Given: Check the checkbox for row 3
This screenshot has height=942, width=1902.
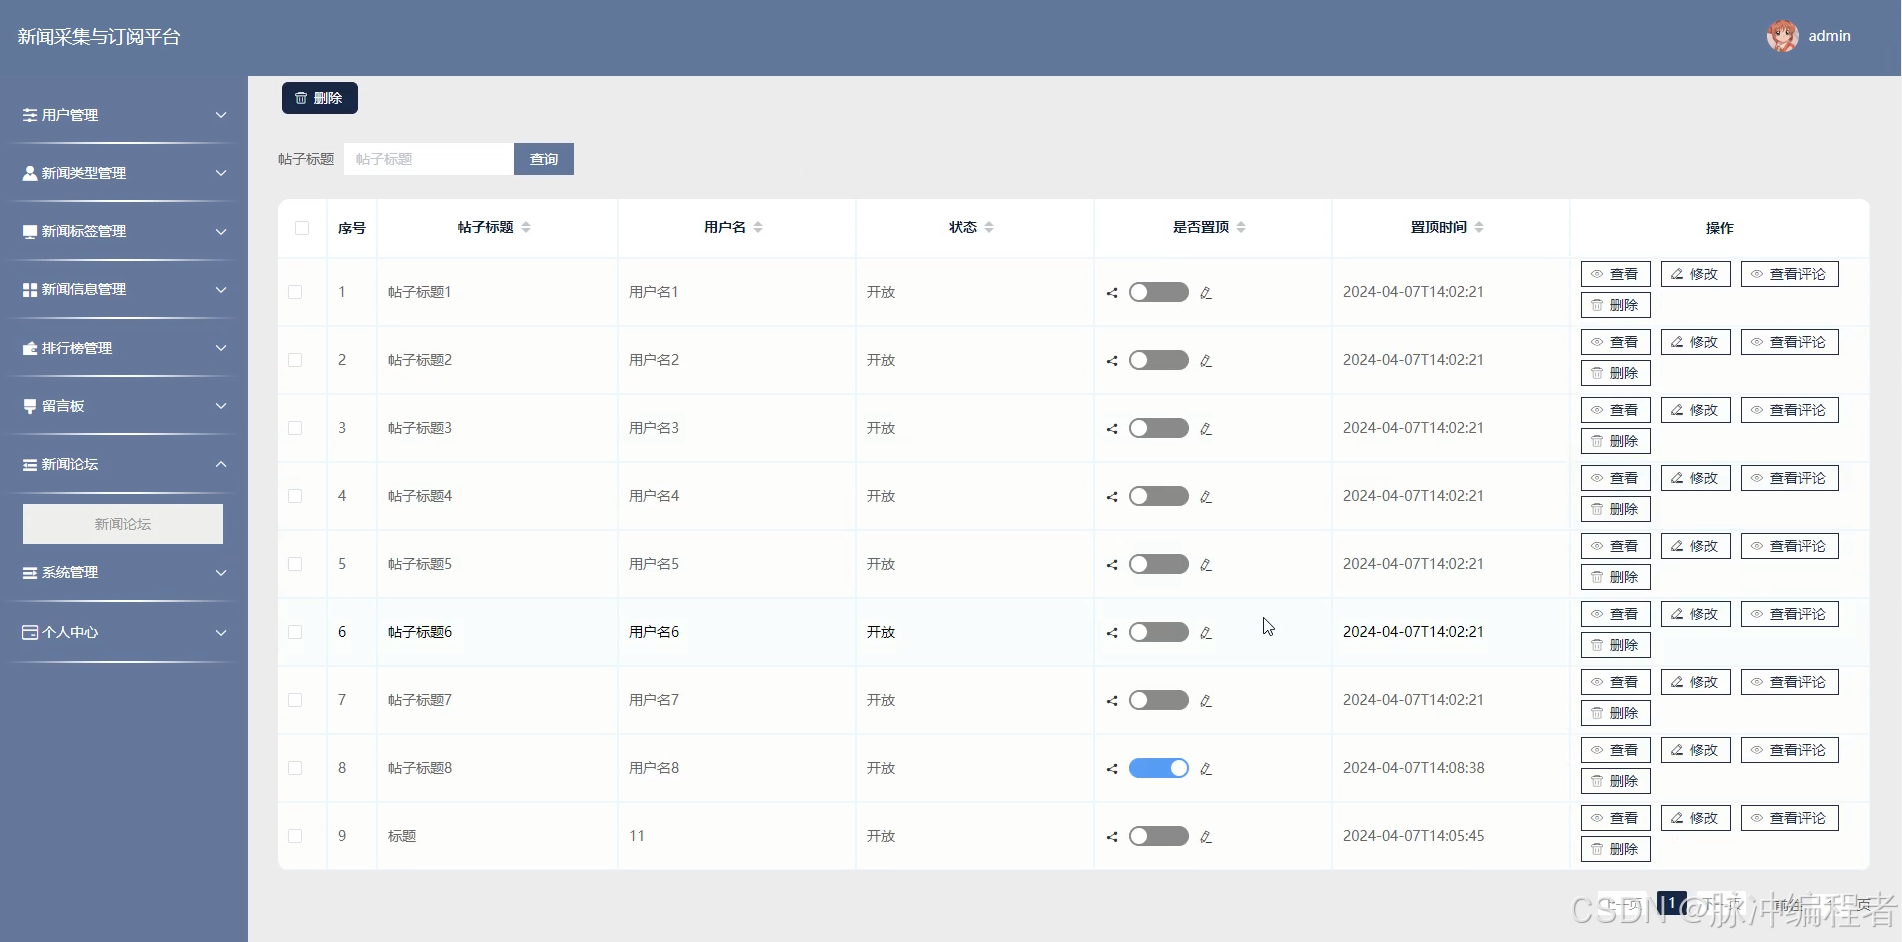Looking at the screenshot, I should pyautogui.click(x=295, y=428).
